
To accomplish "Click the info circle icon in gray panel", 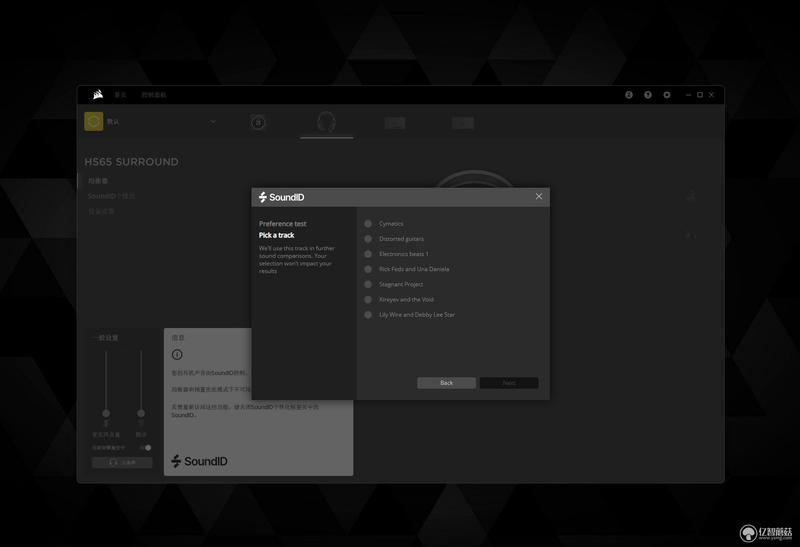I will pos(177,355).
